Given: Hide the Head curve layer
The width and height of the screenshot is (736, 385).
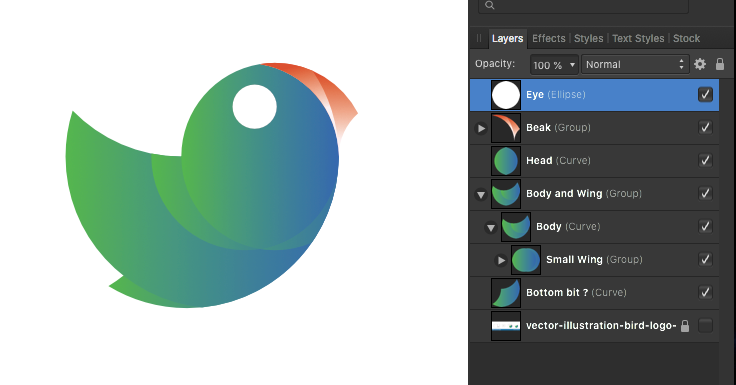Looking at the screenshot, I should tap(705, 160).
